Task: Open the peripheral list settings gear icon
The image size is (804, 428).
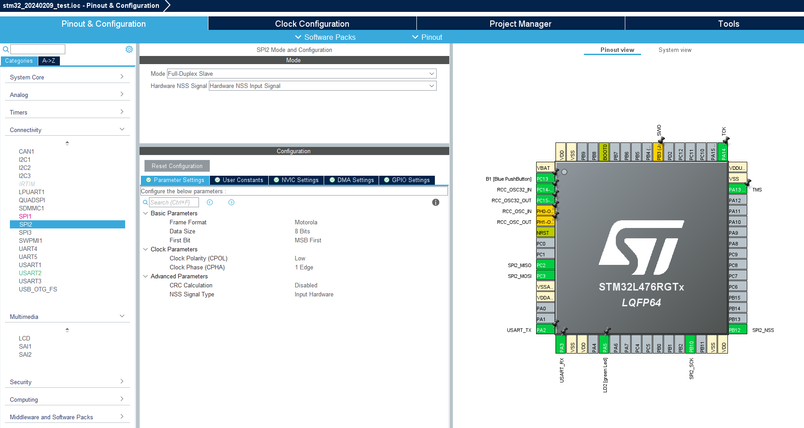Action: (x=129, y=49)
